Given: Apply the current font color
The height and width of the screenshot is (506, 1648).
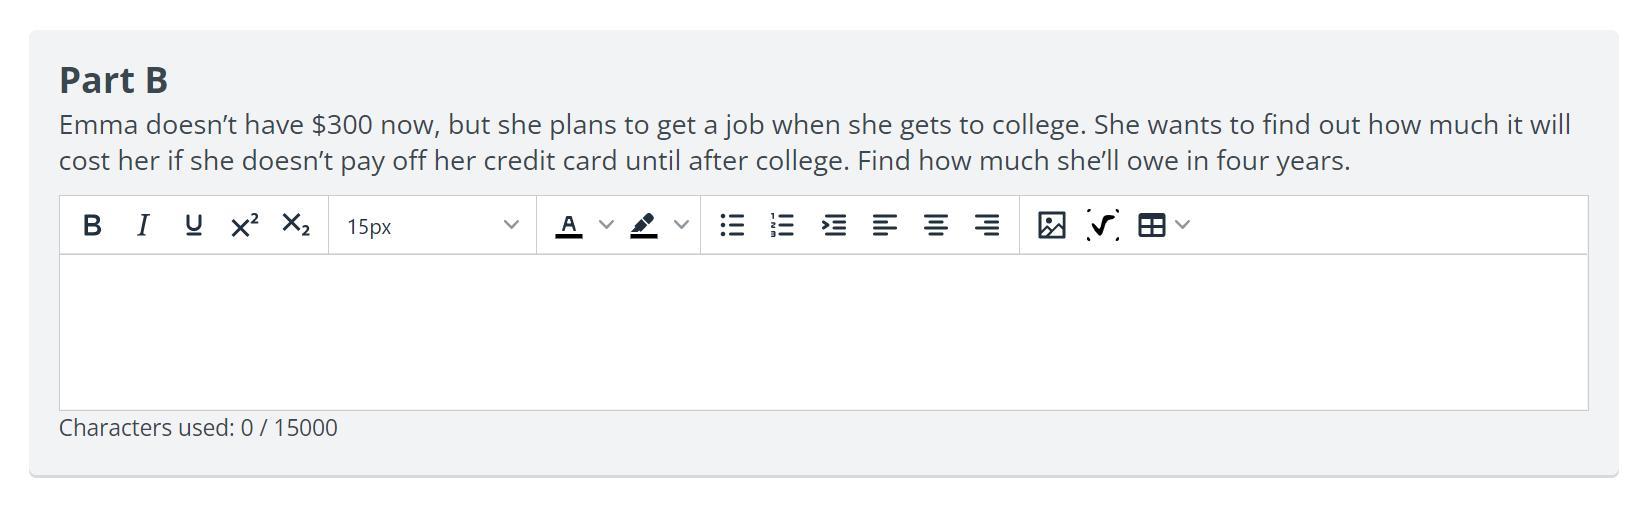Looking at the screenshot, I should pyautogui.click(x=569, y=225).
